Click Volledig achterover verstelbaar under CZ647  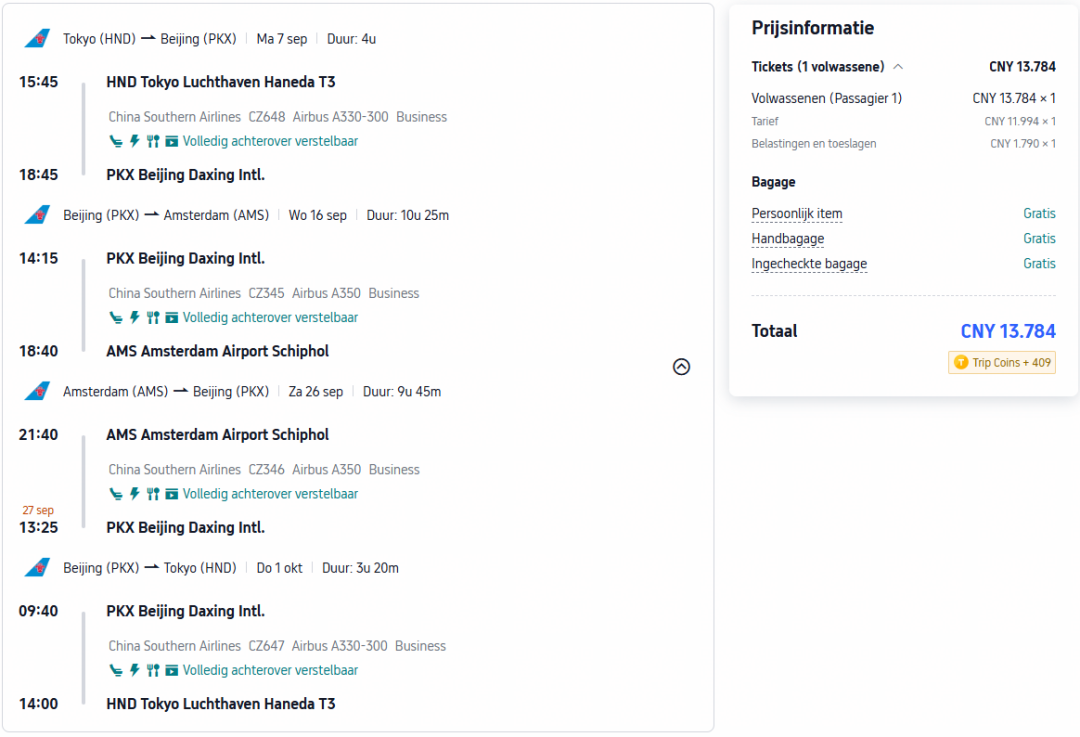[x=270, y=670]
